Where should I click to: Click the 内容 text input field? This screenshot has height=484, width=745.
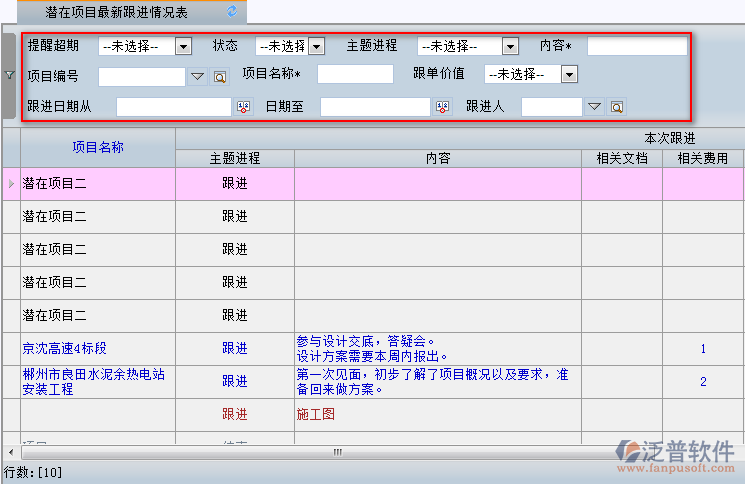pos(637,46)
